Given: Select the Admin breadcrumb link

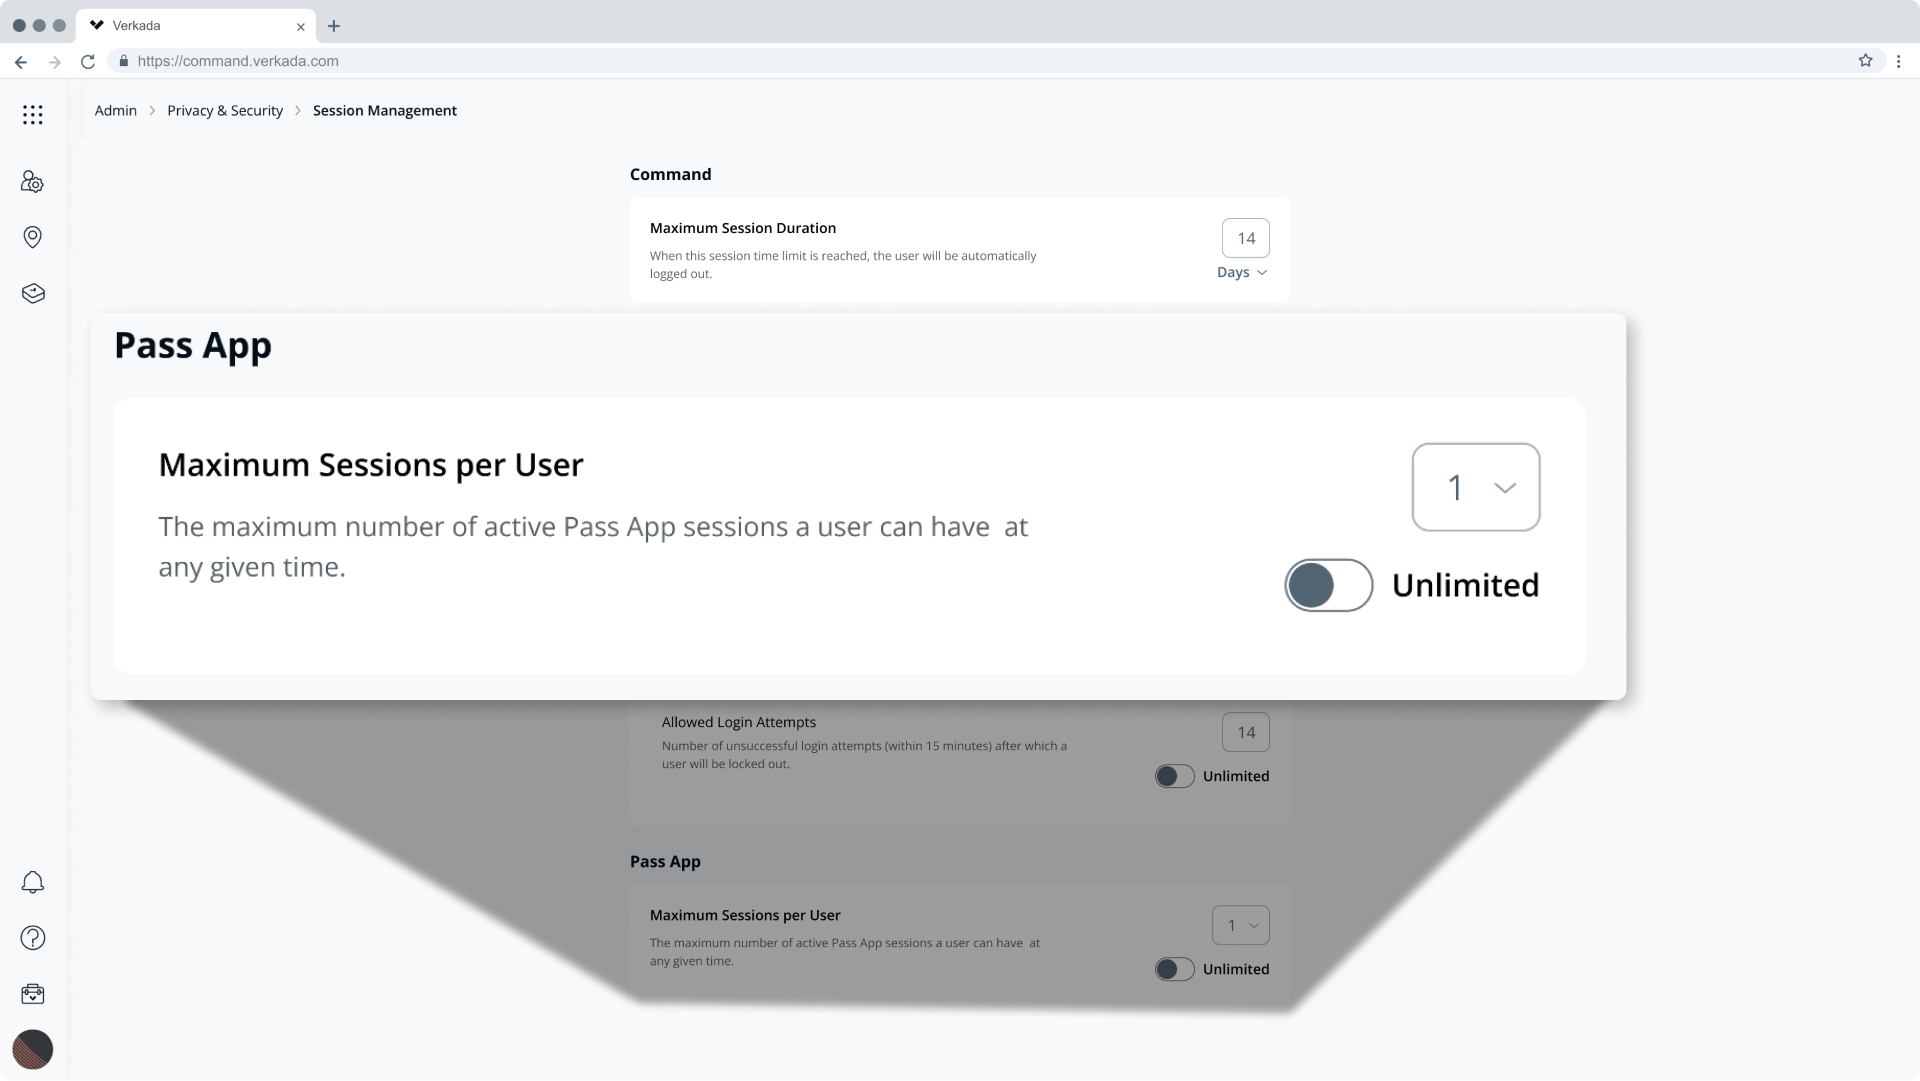Looking at the screenshot, I should (x=116, y=111).
